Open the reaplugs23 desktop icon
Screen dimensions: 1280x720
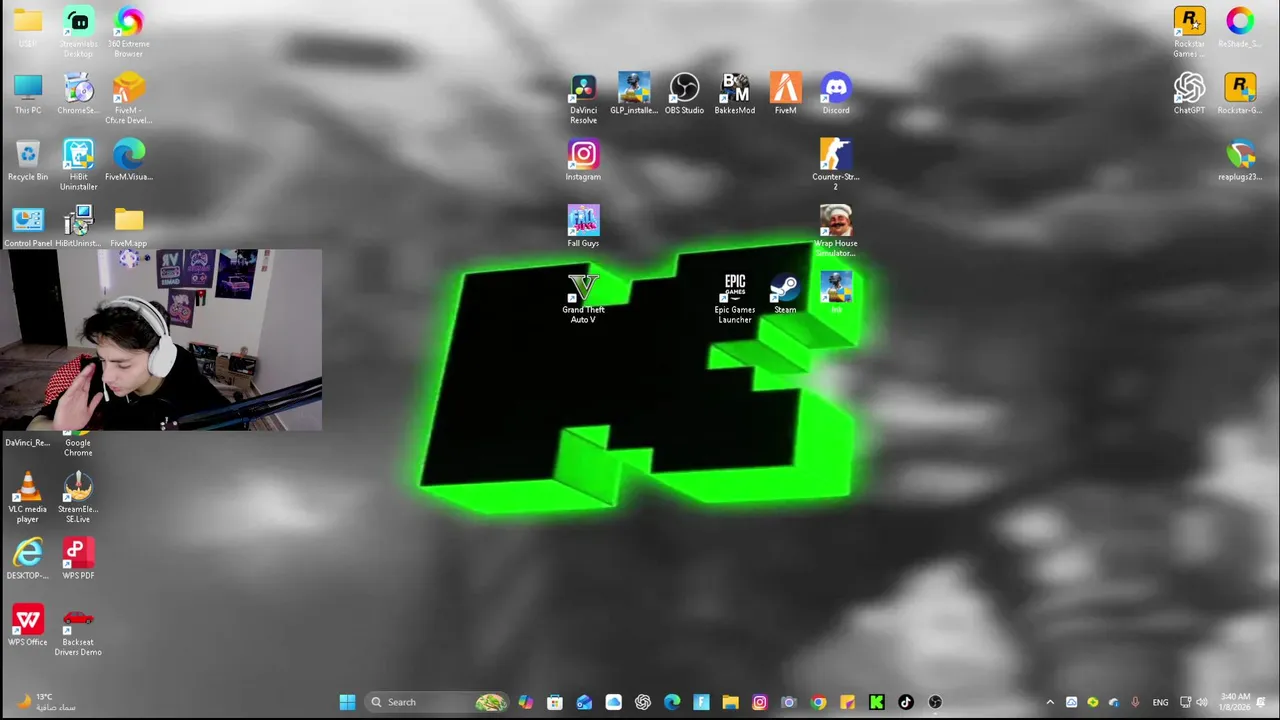[x=1240, y=160]
